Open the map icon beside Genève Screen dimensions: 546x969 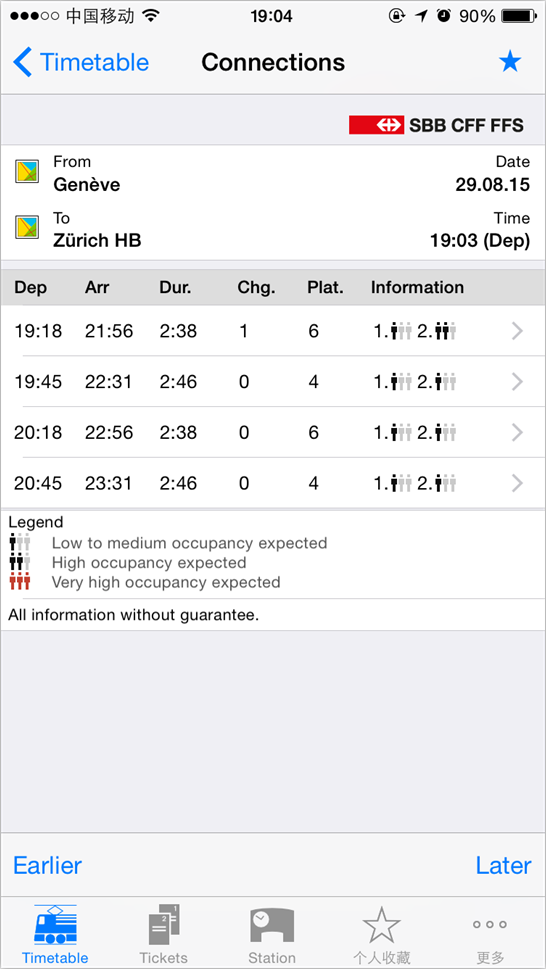[x=27, y=172]
